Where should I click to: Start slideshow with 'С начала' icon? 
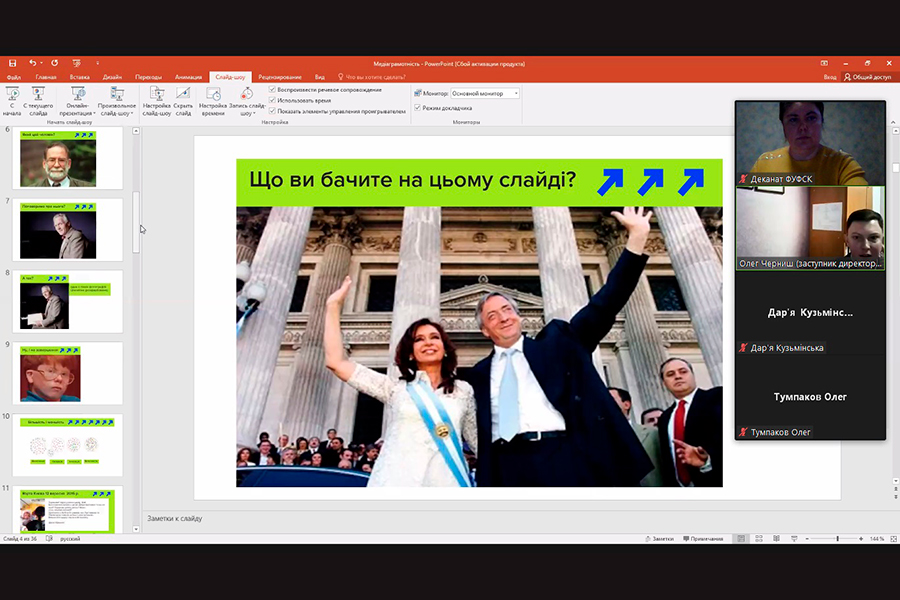12,101
